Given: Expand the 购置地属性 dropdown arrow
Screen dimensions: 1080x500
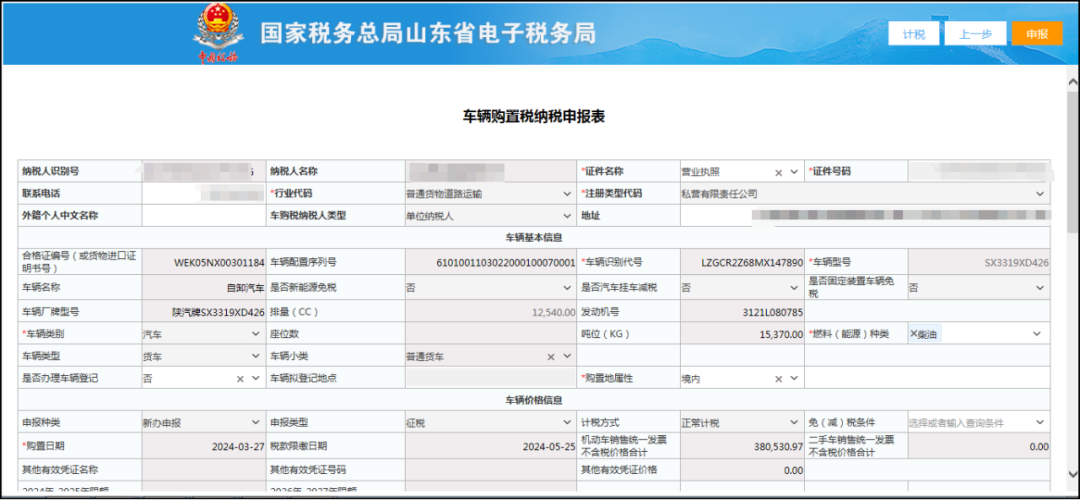Looking at the screenshot, I should [794, 379].
